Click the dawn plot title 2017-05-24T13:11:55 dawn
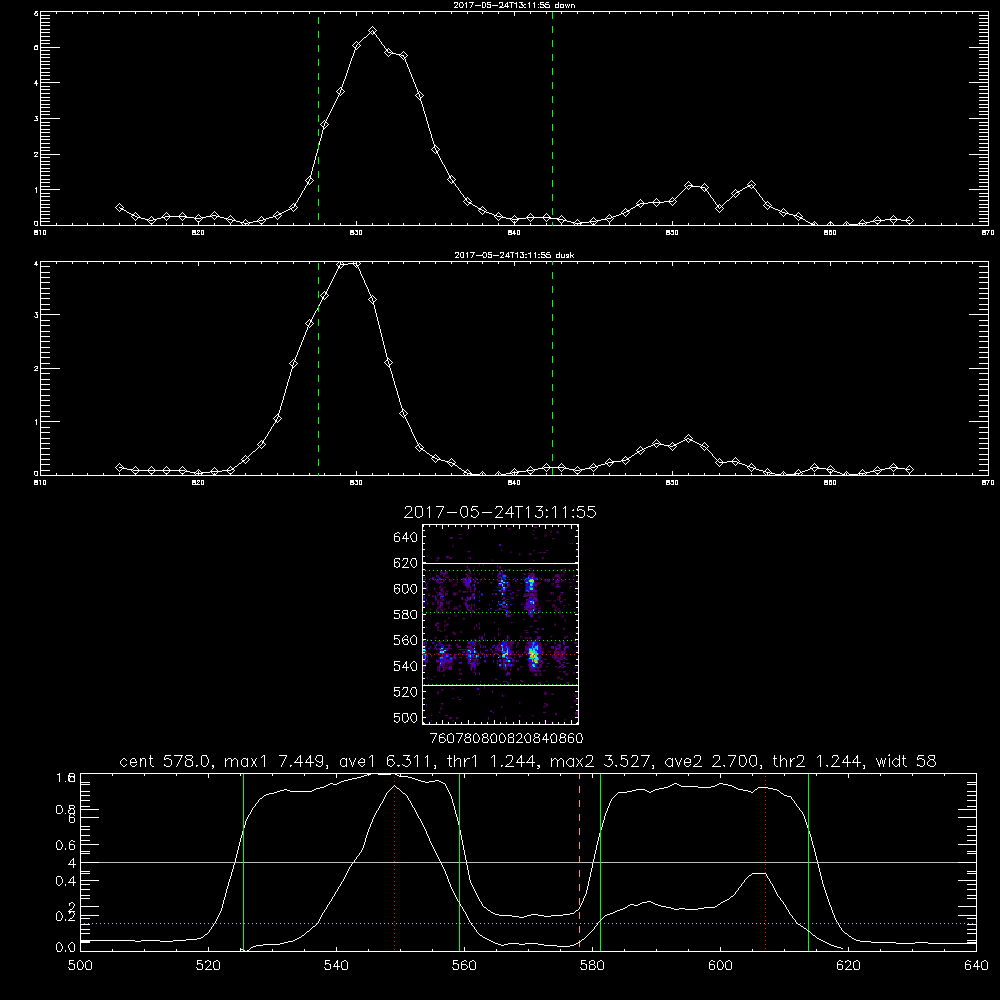The image size is (1000, 1000). click(514, 5)
